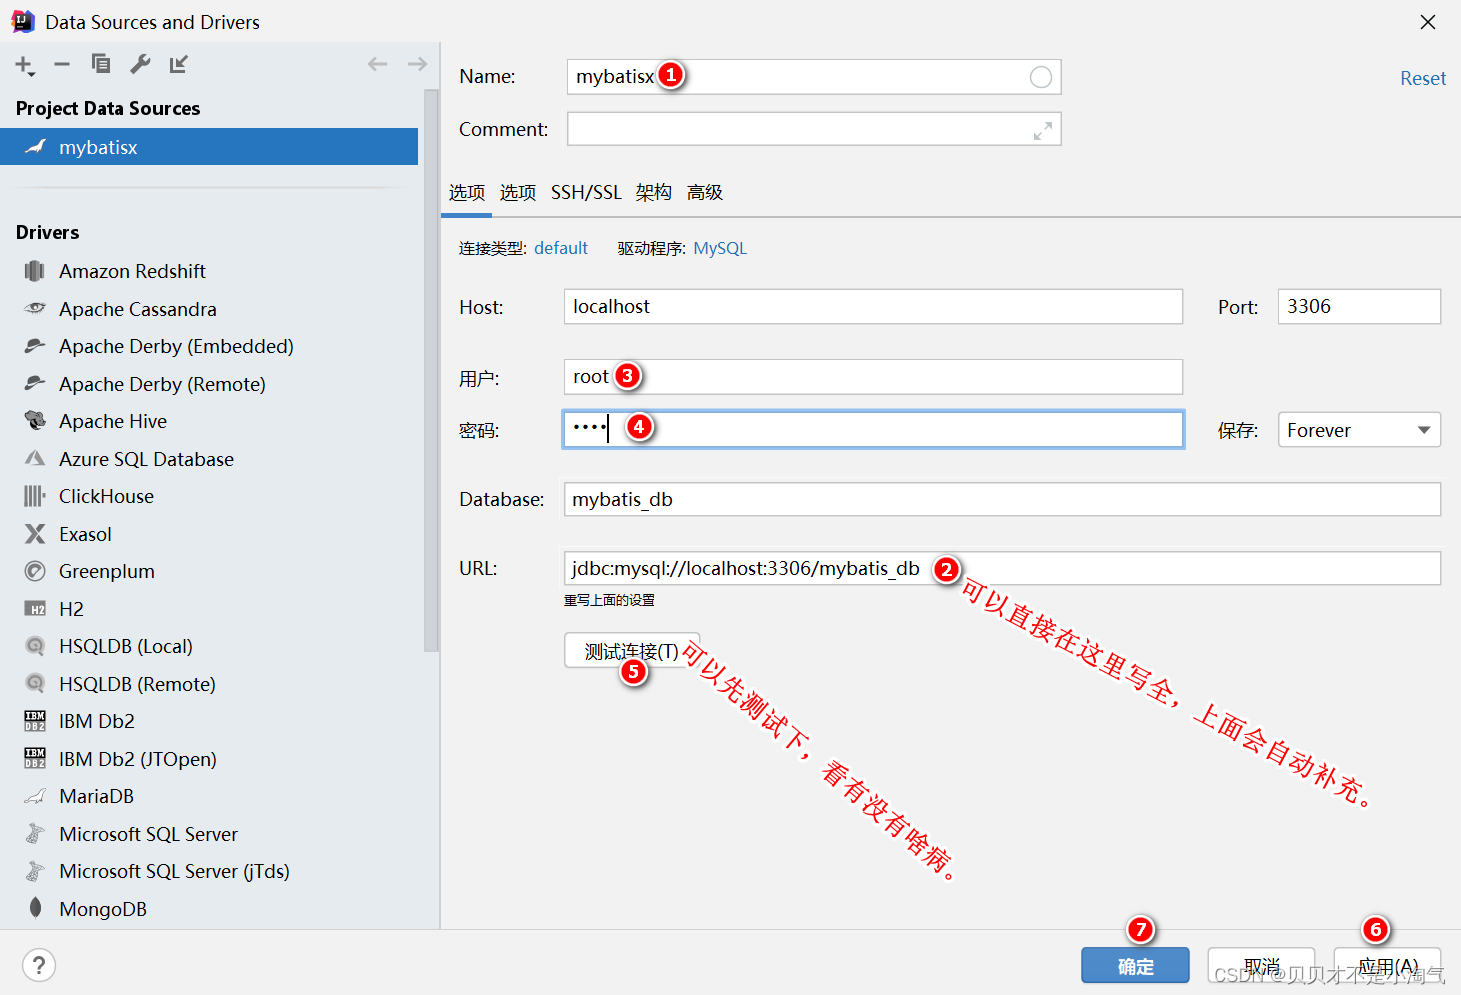Close the Data Sources and Drivers dialog

click(x=1428, y=22)
